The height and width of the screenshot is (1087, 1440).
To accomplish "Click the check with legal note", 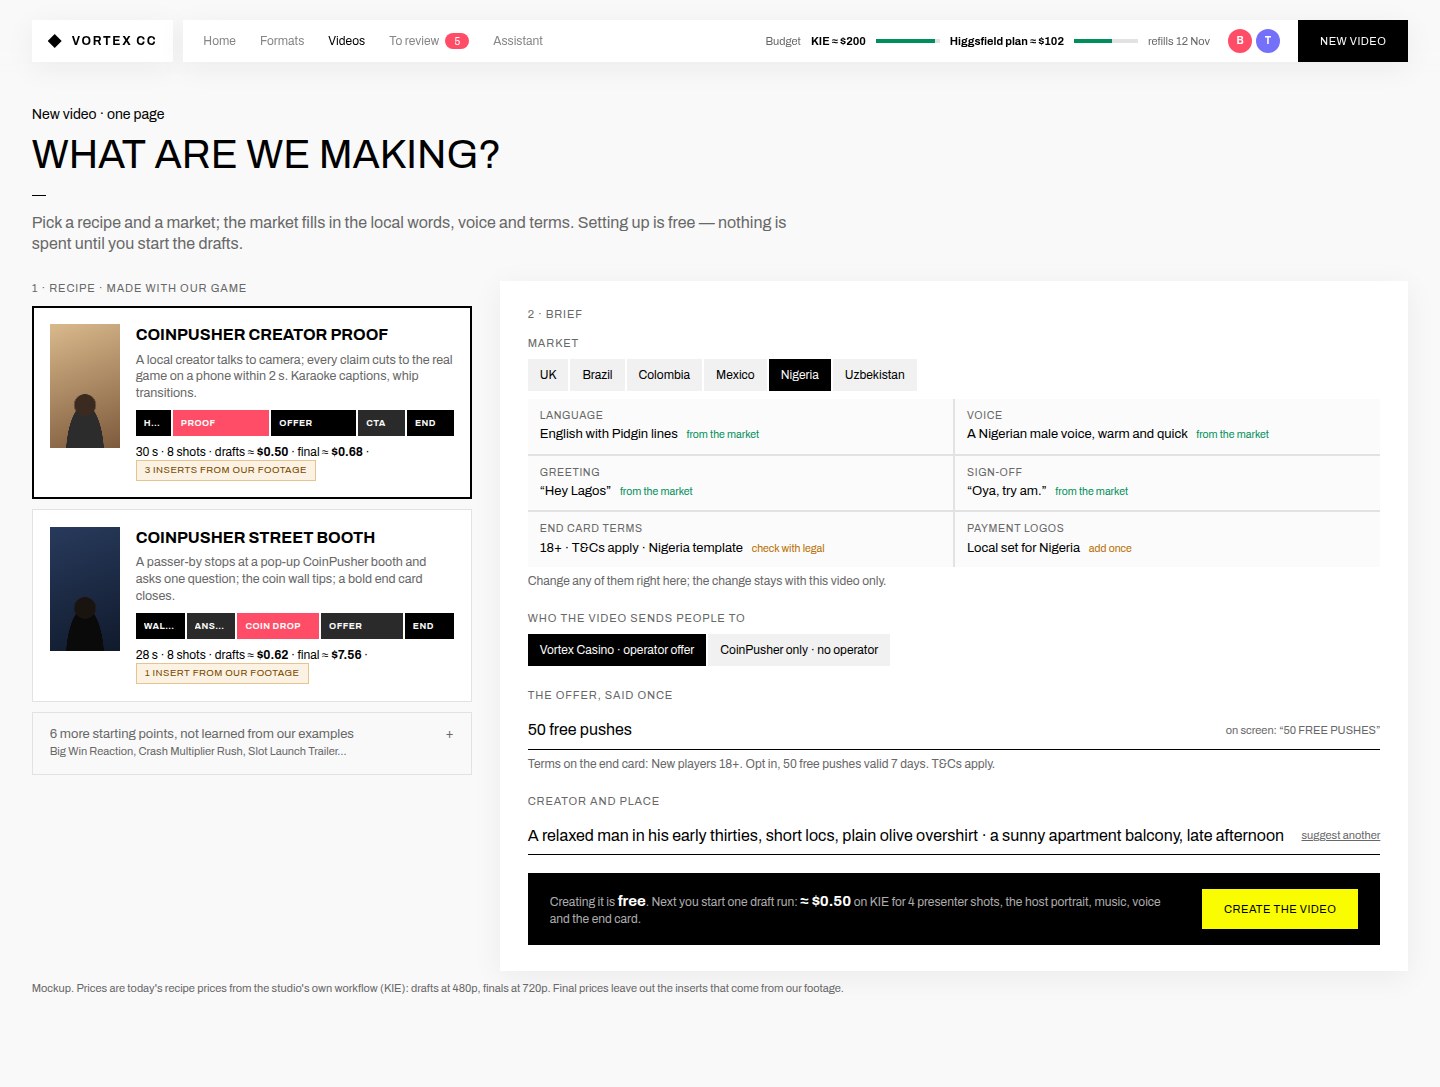I will 788,548.
